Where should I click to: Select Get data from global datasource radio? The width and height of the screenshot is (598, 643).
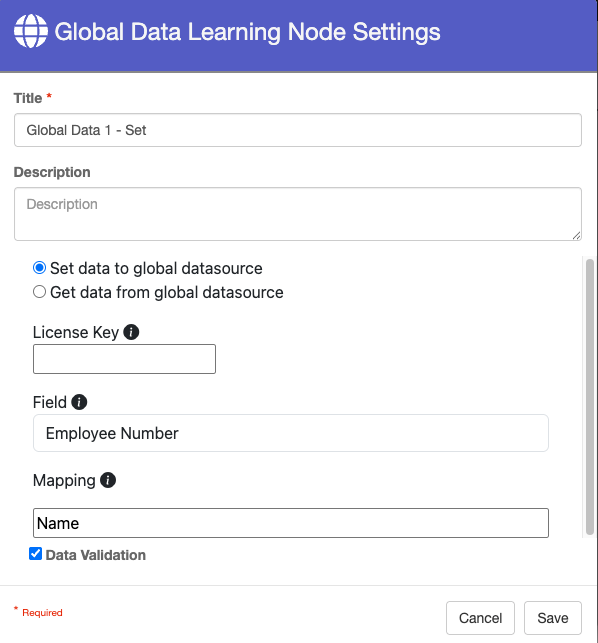pos(39,292)
